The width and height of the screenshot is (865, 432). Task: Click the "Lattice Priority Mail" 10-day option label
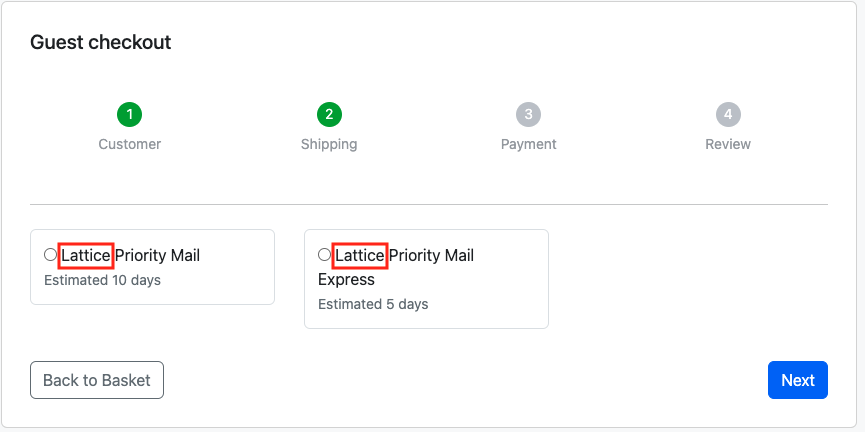click(x=130, y=255)
